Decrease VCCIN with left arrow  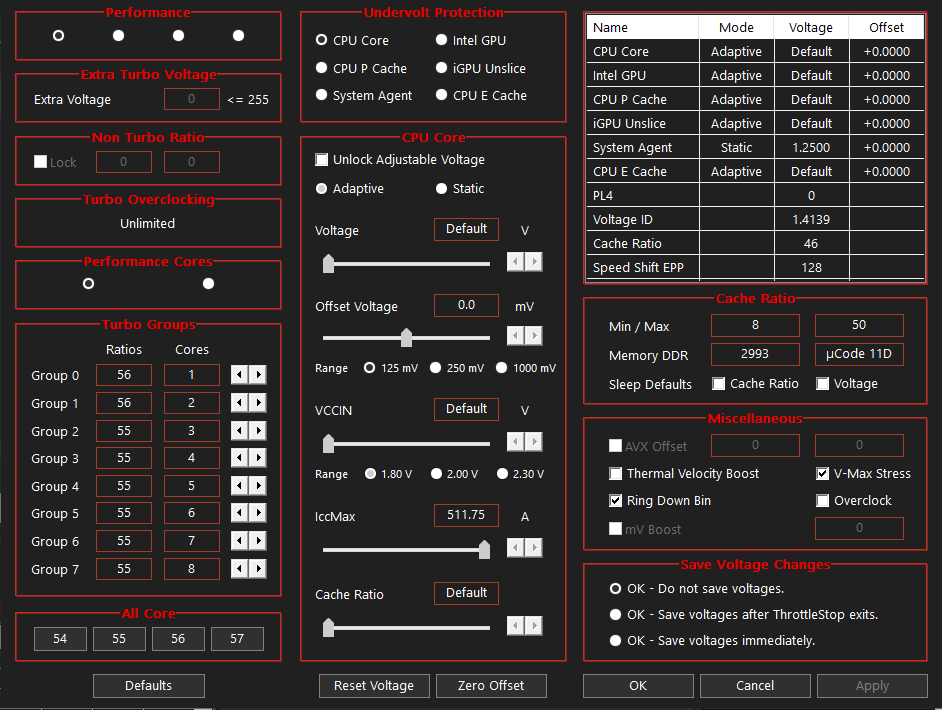pos(515,441)
